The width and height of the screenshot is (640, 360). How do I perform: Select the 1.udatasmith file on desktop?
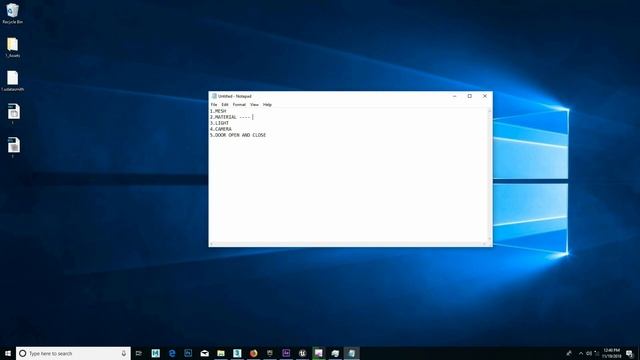pos(13,81)
